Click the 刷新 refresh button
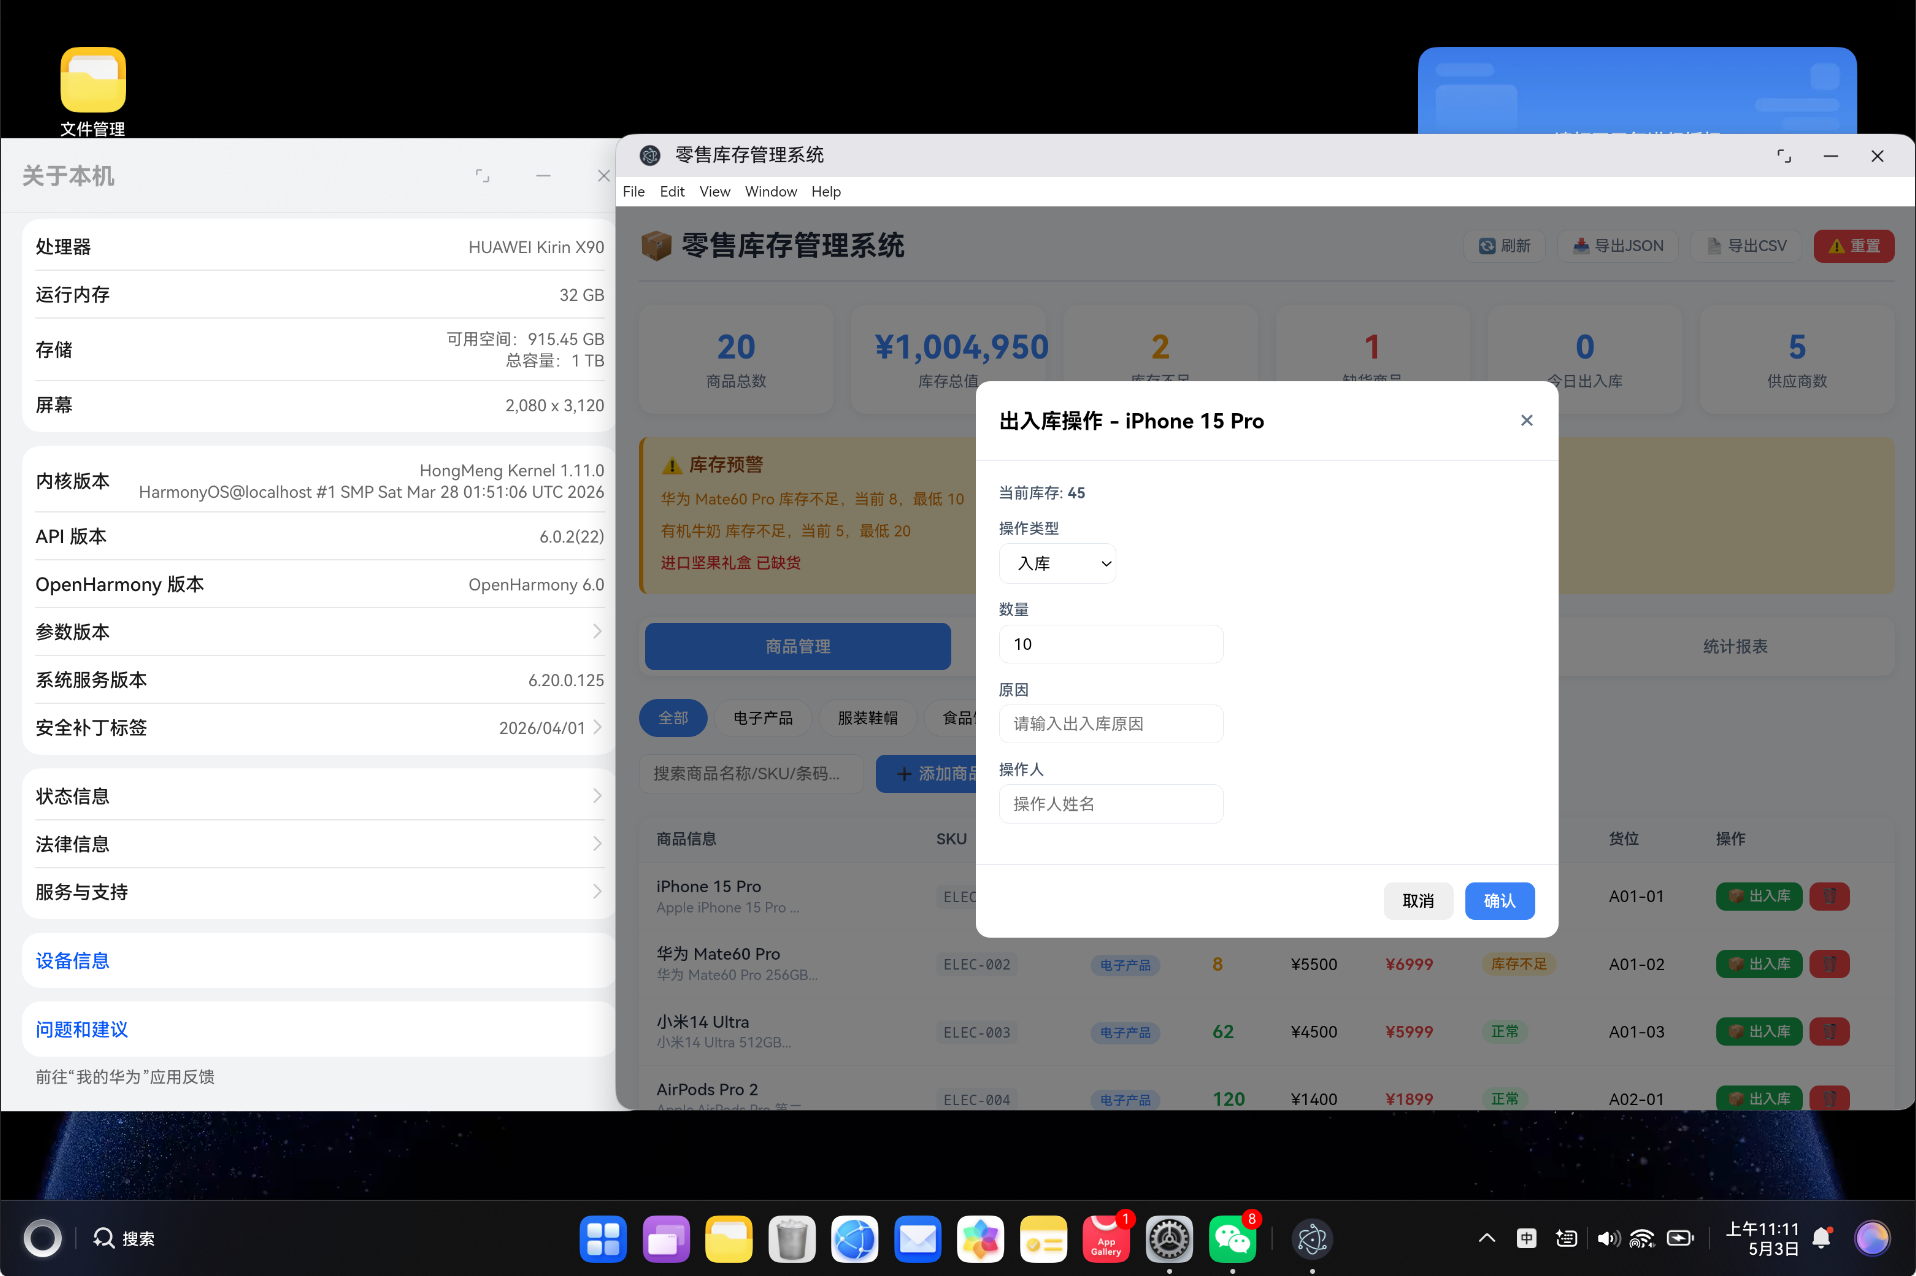Viewport: 1916px width, 1276px height. point(1504,246)
